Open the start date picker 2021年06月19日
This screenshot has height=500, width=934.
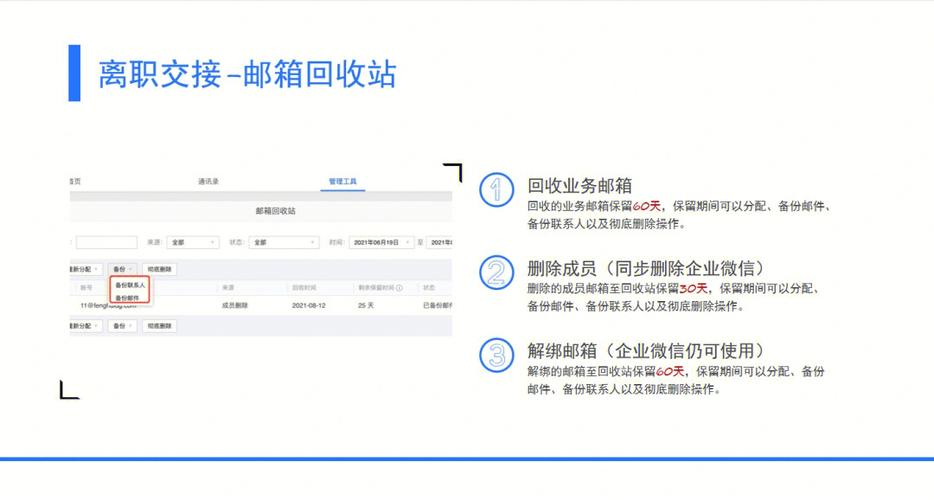381,243
